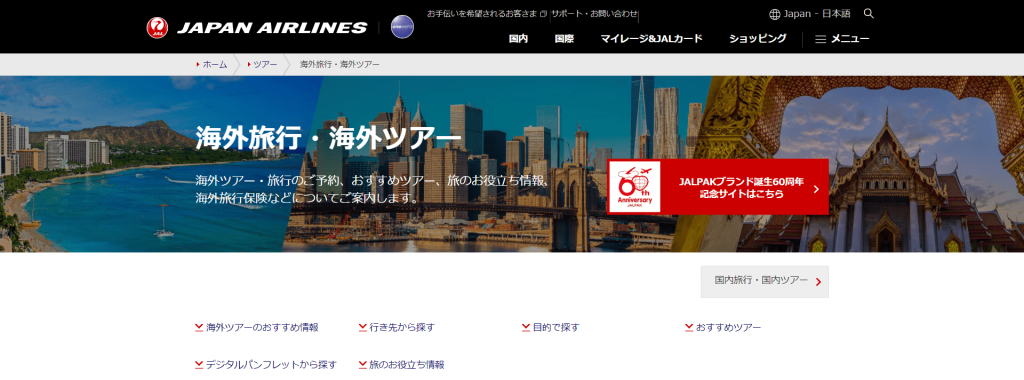Screen dimensions: 1024x380
Task: Open the 国際 navigation menu
Action: pyautogui.click(x=564, y=39)
